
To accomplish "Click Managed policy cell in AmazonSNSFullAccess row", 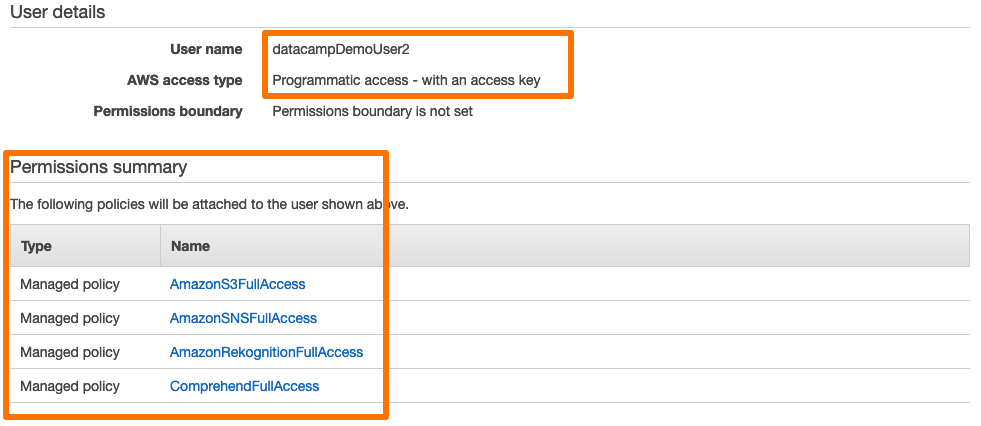I will tap(69, 318).
